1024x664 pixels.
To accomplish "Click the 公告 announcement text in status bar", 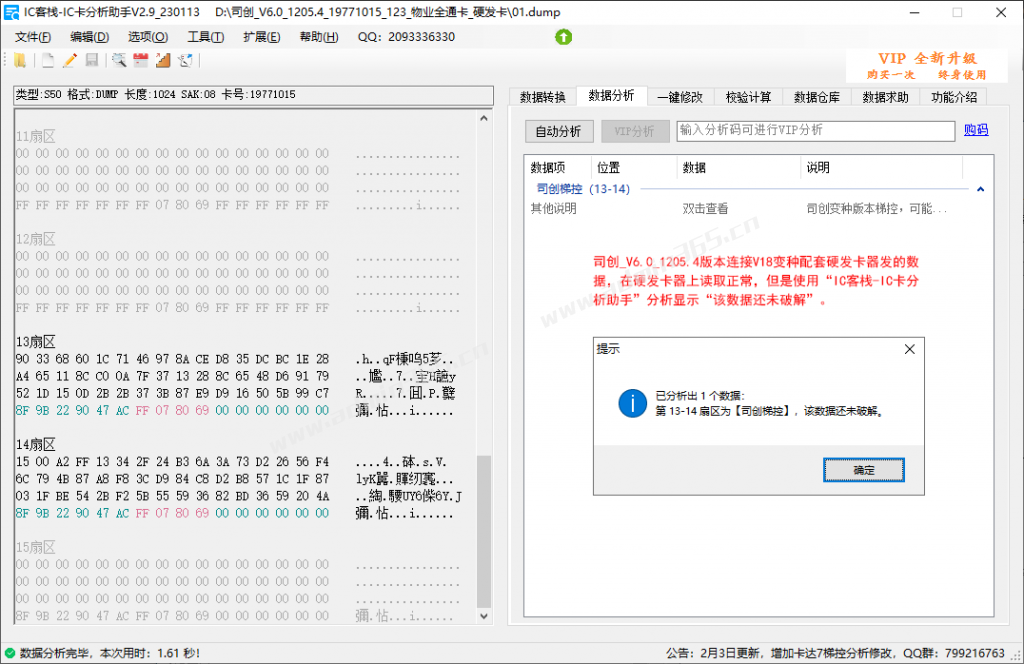I will 835,653.
